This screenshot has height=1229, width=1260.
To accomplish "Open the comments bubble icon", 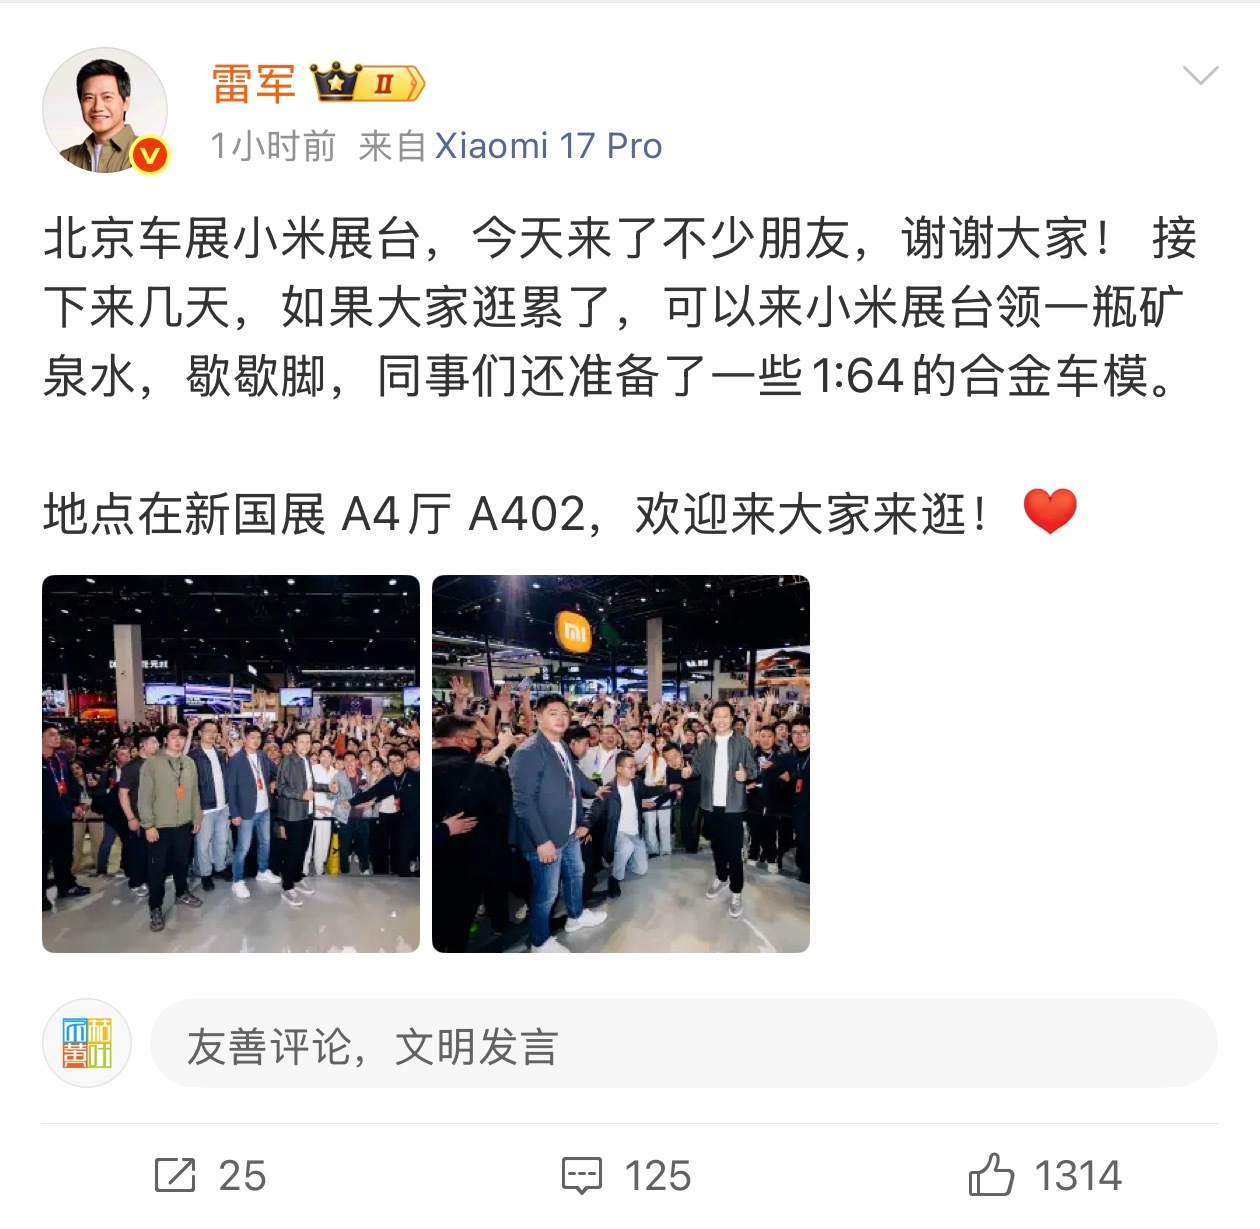I will 581,1176.
